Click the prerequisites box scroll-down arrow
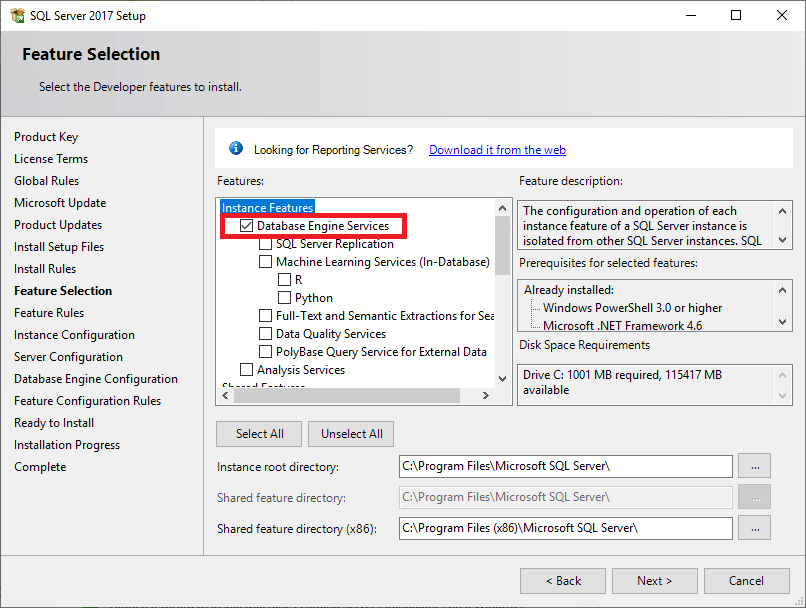806x608 pixels. point(782,322)
